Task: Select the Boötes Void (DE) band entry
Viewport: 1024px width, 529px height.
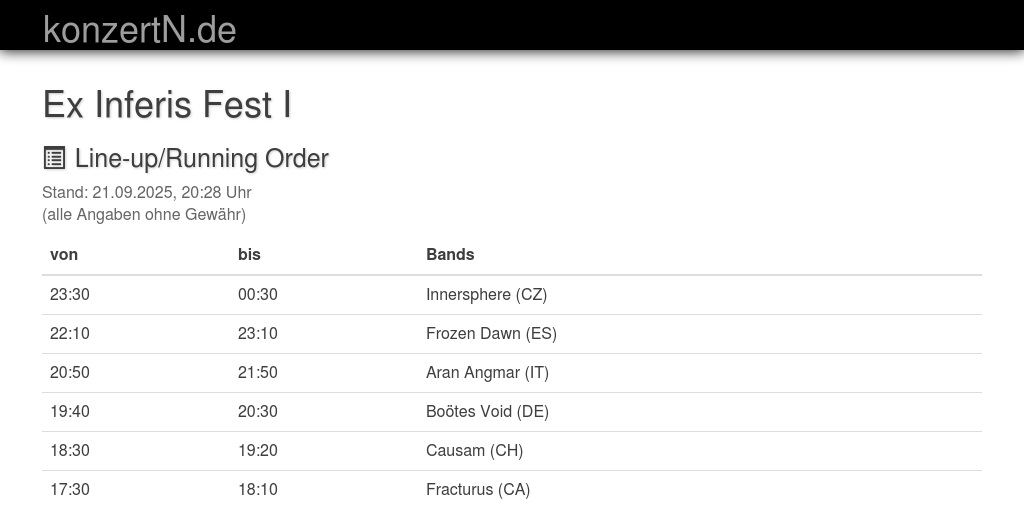Action: 487,411
